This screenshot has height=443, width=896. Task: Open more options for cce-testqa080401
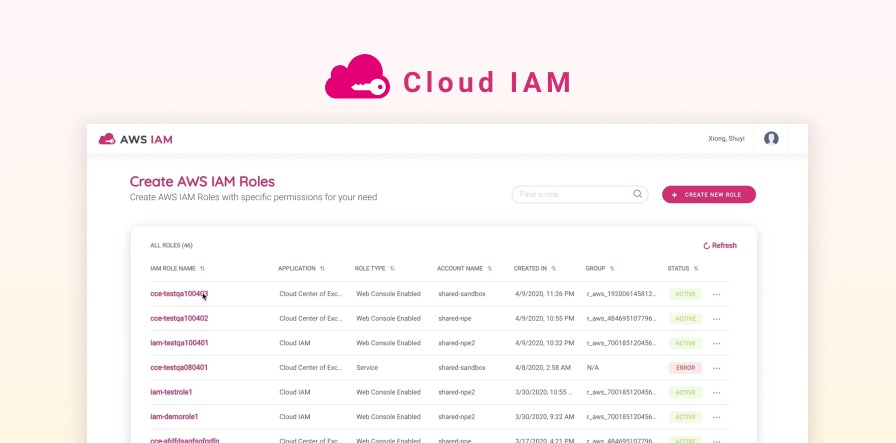717,368
